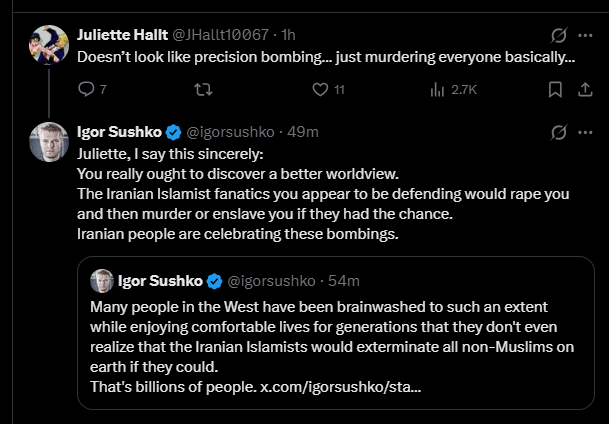609x424 pixels.
Task: Open Igor Sushko's reply avatar
Action: [47, 141]
